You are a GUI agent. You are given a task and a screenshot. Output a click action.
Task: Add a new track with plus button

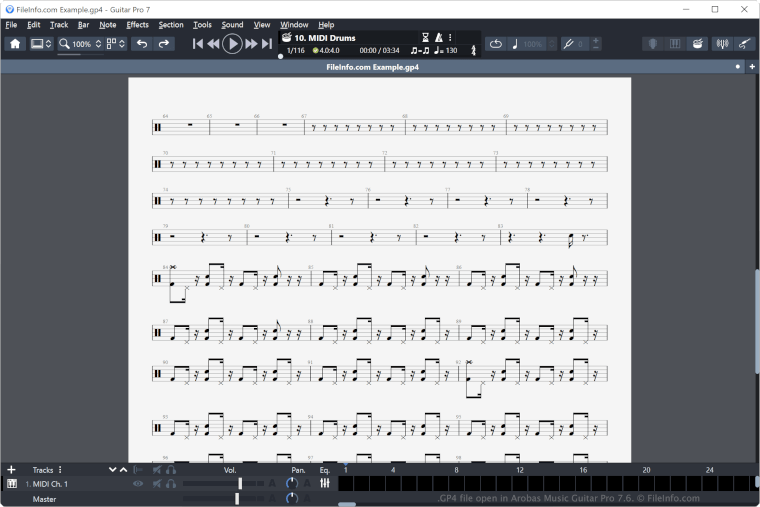point(11,470)
